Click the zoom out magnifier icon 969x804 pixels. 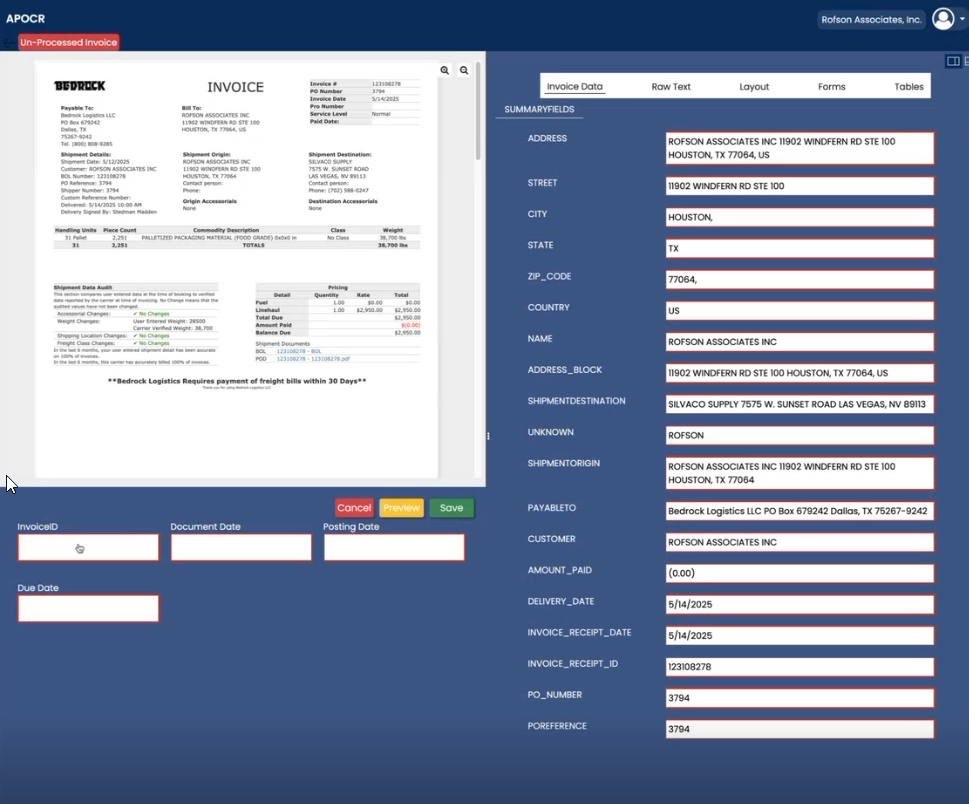464,71
